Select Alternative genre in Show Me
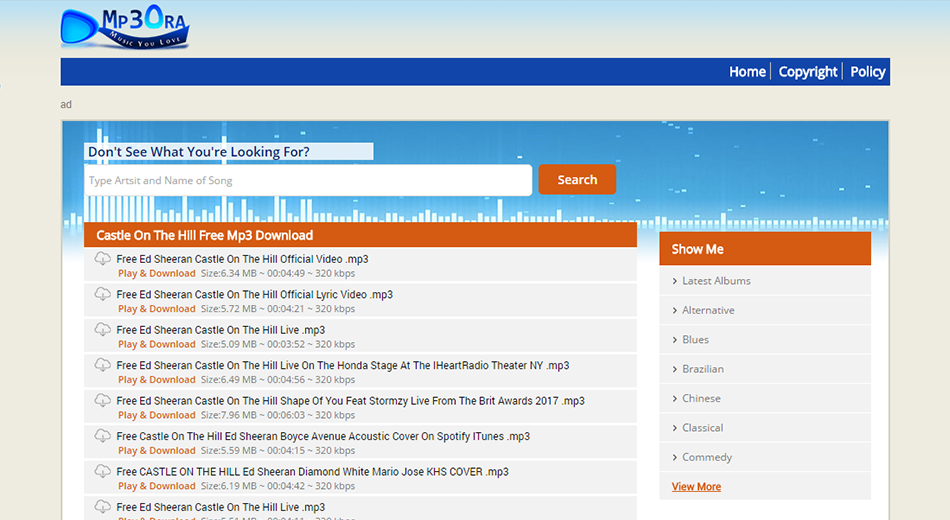The height and width of the screenshot is (520, 950). coord(708,310)
